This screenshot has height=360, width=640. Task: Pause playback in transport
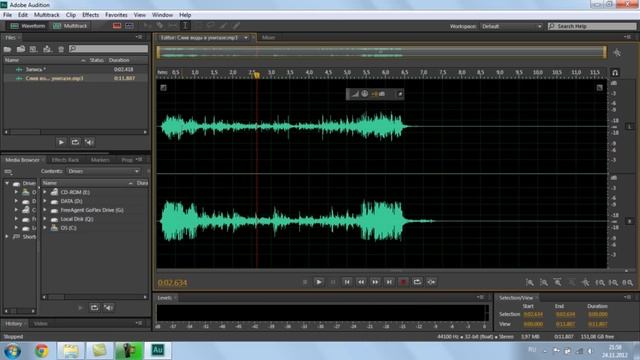[333, 282]
